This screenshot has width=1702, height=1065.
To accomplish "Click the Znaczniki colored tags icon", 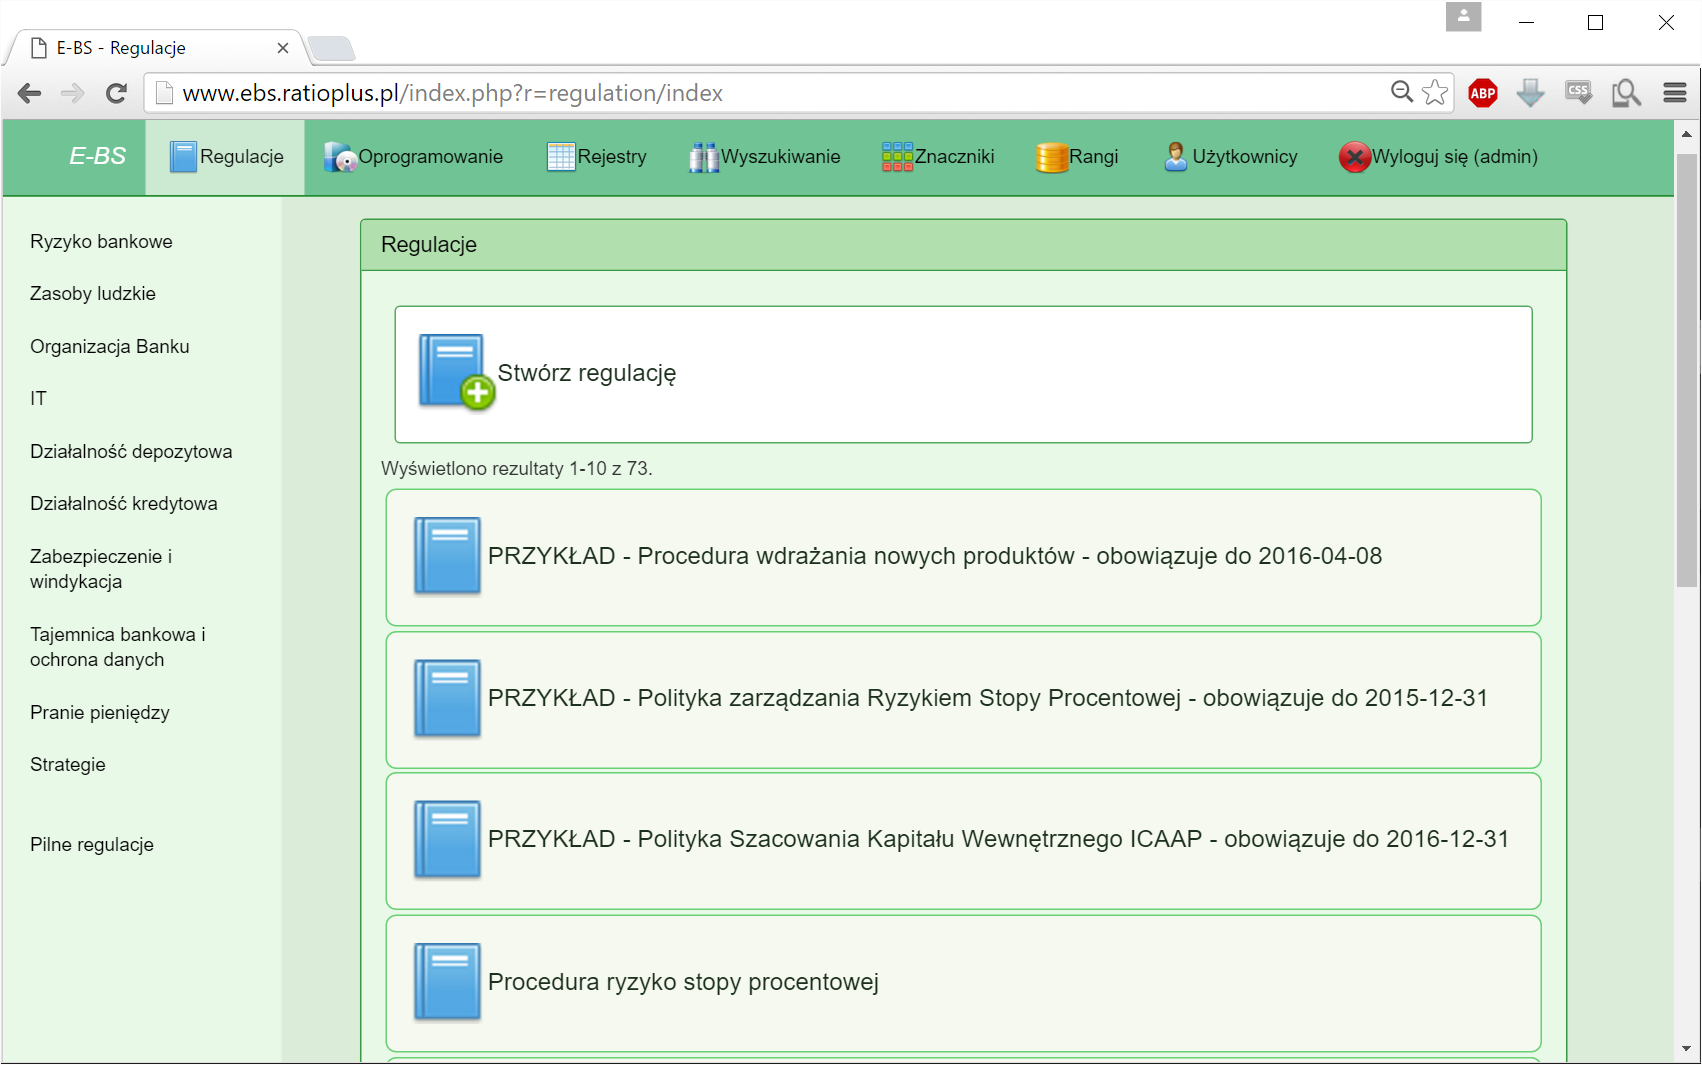I will pos(897,157).
